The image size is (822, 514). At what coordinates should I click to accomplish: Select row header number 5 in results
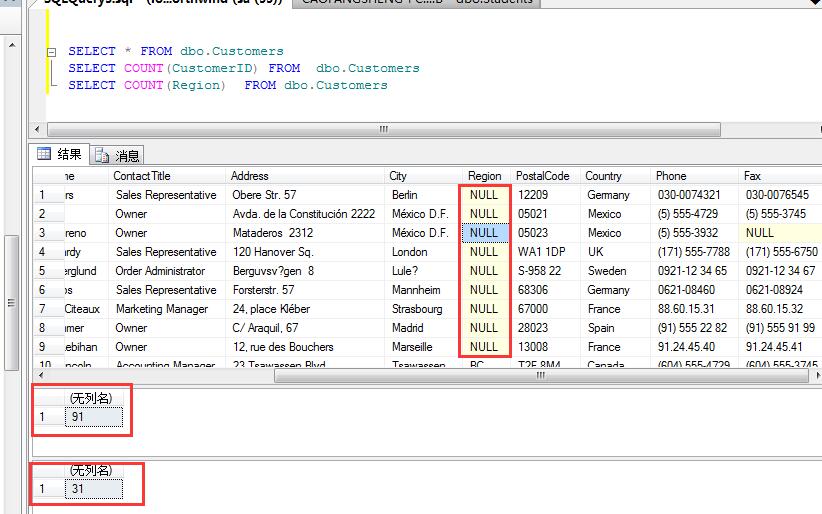pyautogui.click(x=42, y=271)
